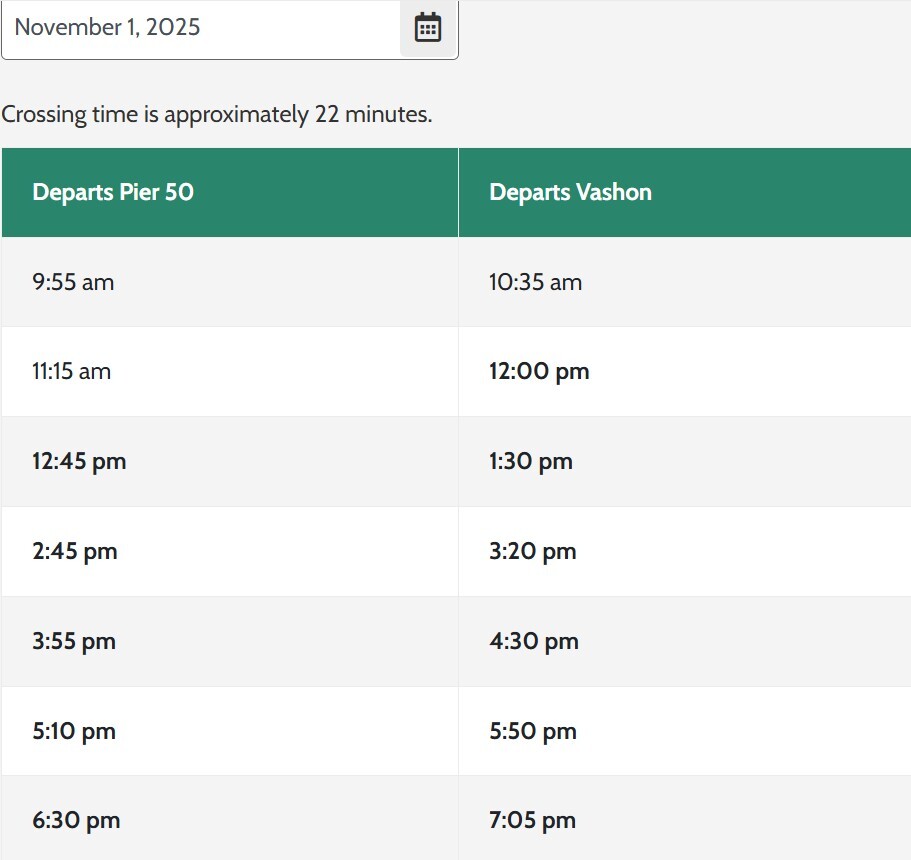Viewport: 911px width, 860px height.
Task: Click the November 1, 2025 date field
Action: coord(200,28)
